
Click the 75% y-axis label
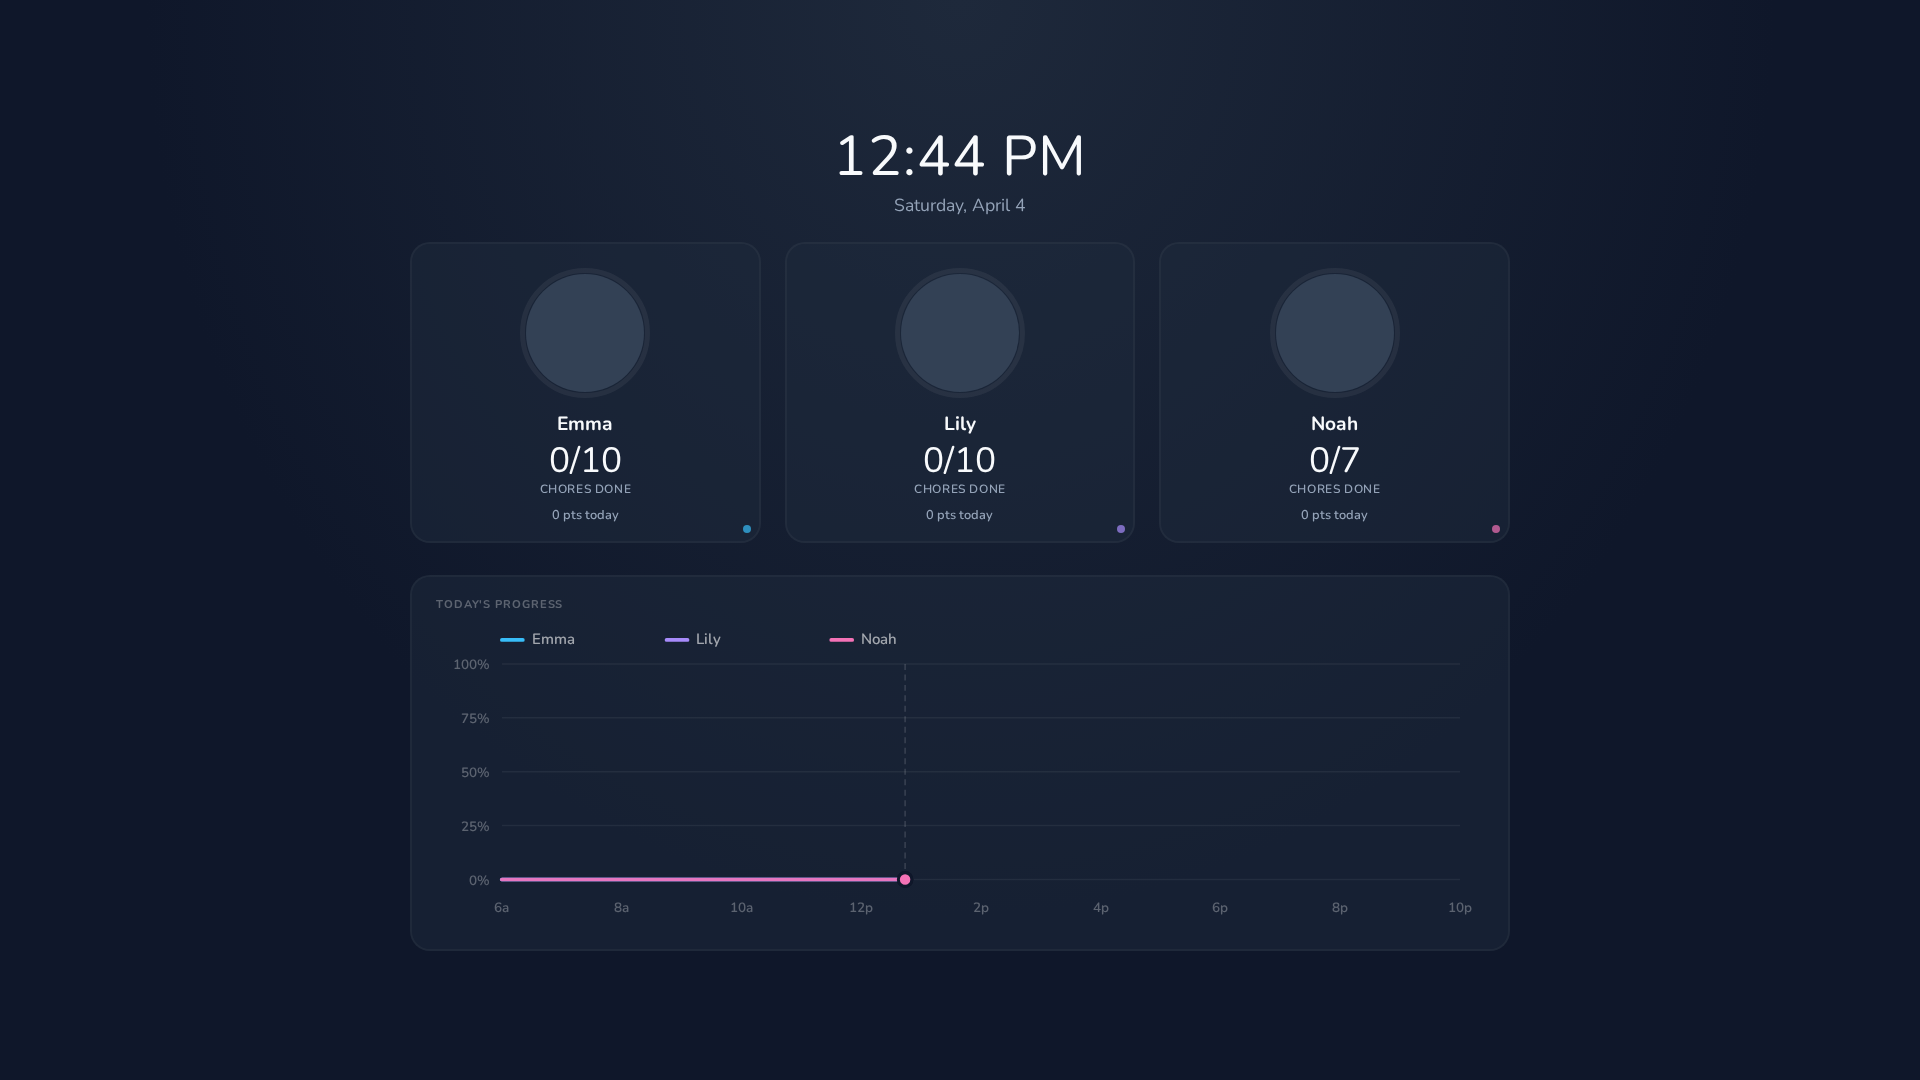475,719
